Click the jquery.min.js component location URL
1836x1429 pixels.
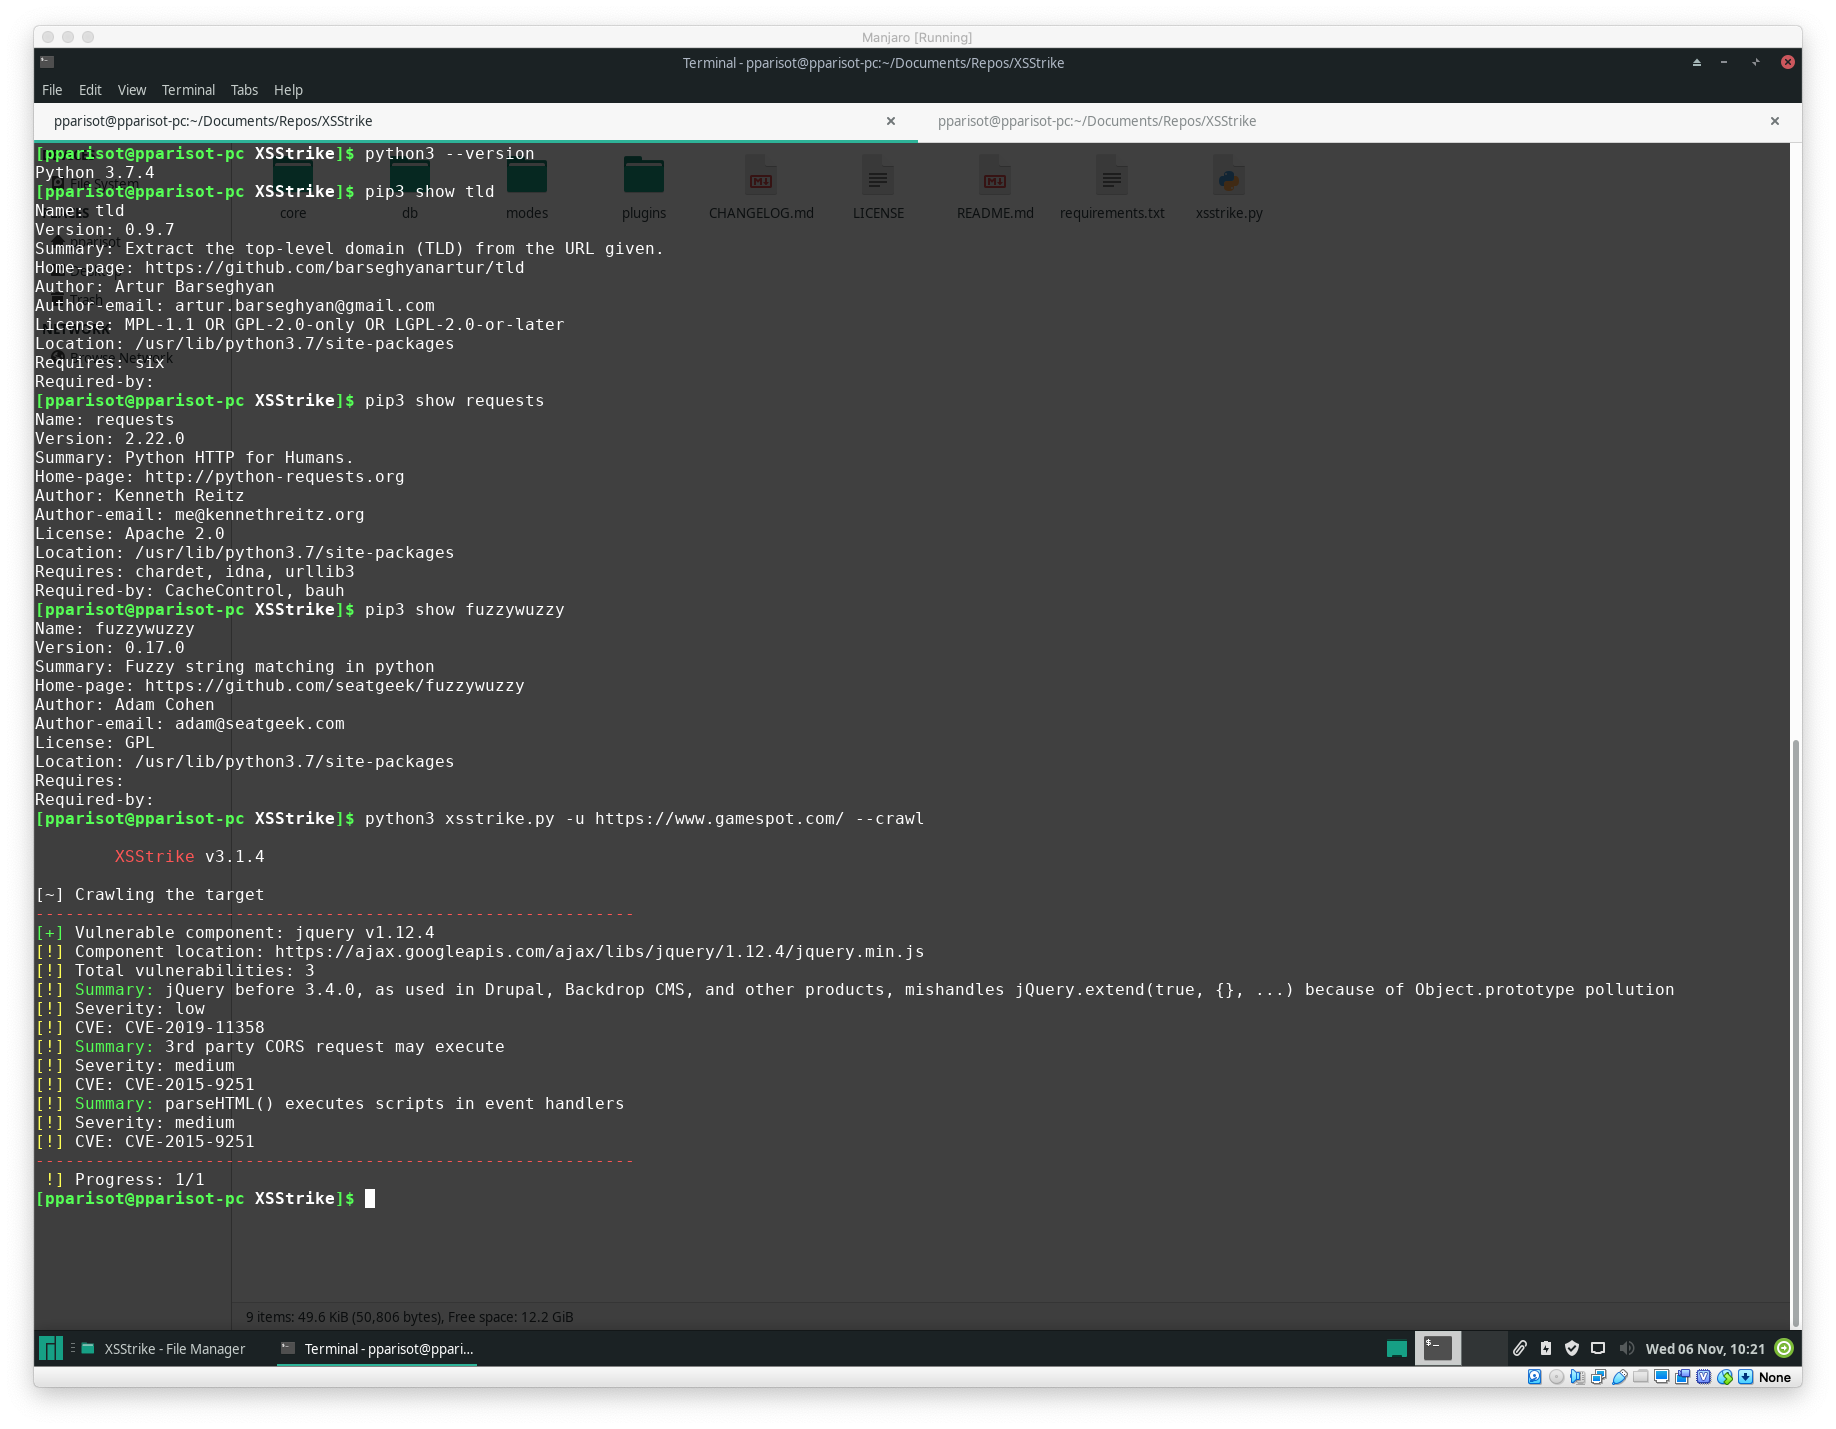click(x=599, y=952)
